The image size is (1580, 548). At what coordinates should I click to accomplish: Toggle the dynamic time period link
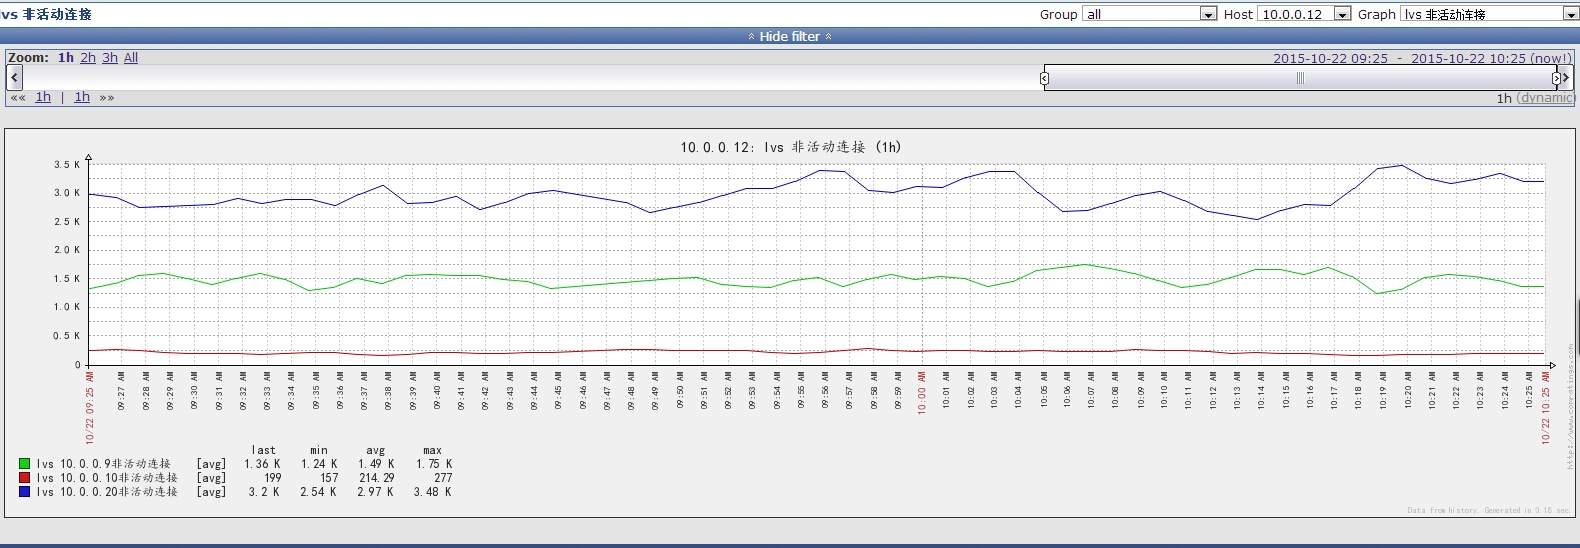[x=1546, y=98]
